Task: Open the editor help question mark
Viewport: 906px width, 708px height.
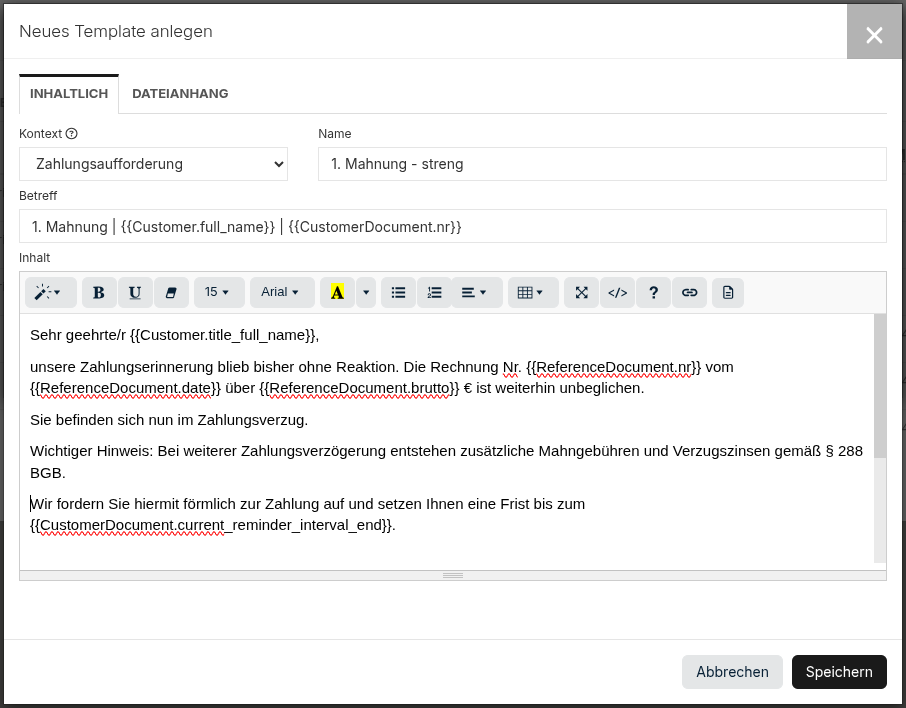Action: [654, 293]
